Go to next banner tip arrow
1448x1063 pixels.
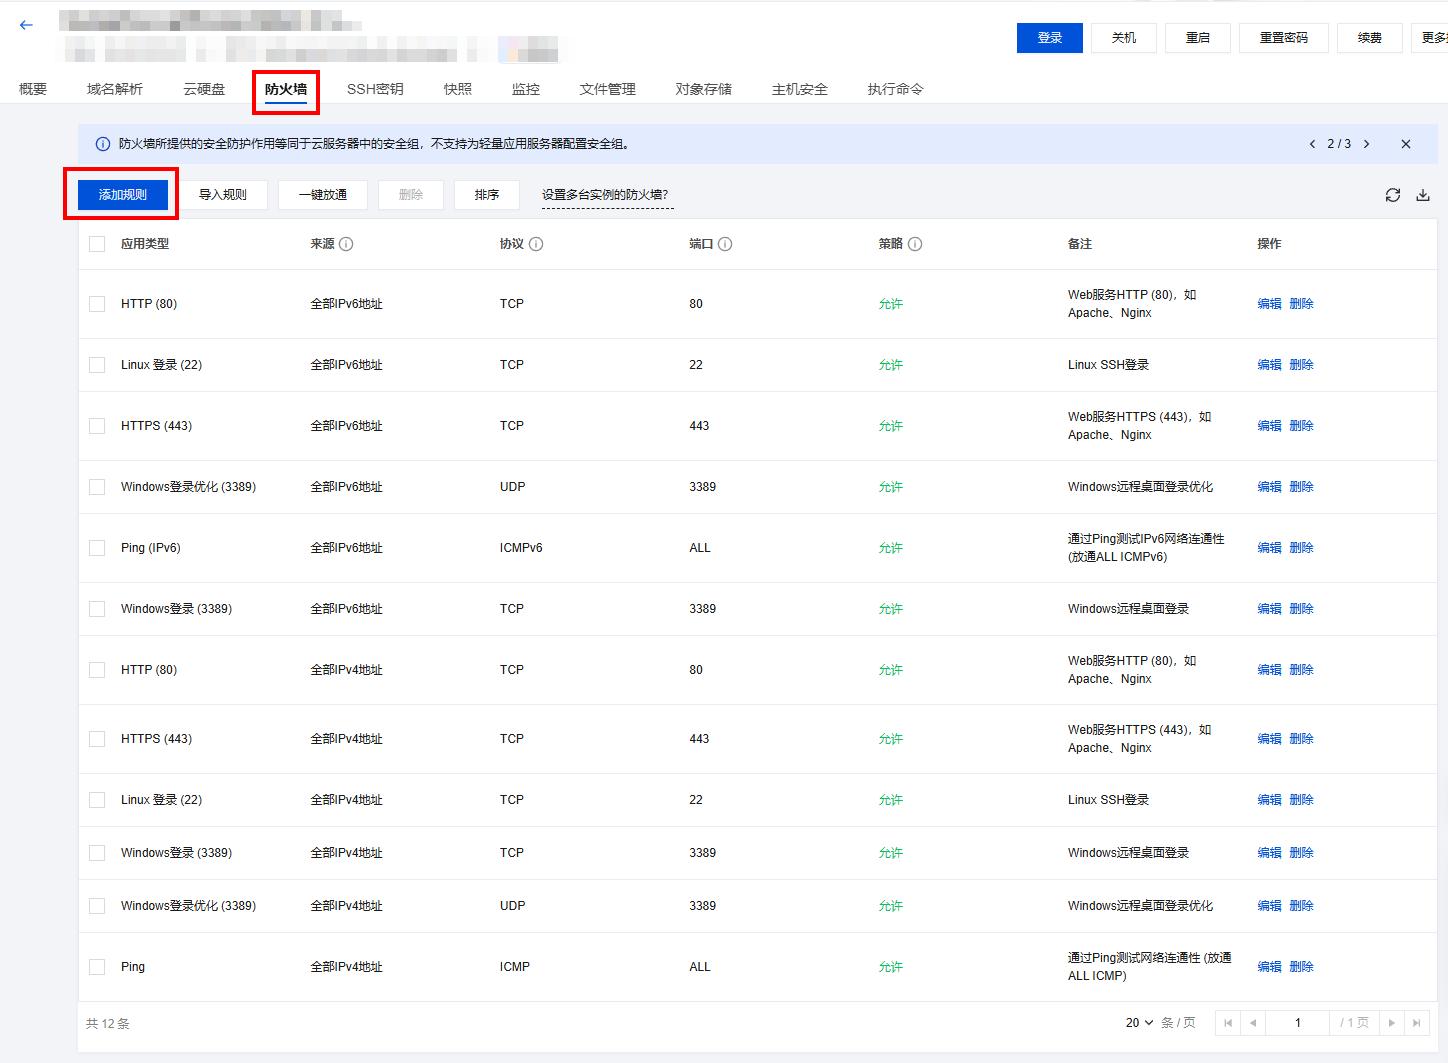tap(1367, 144)
